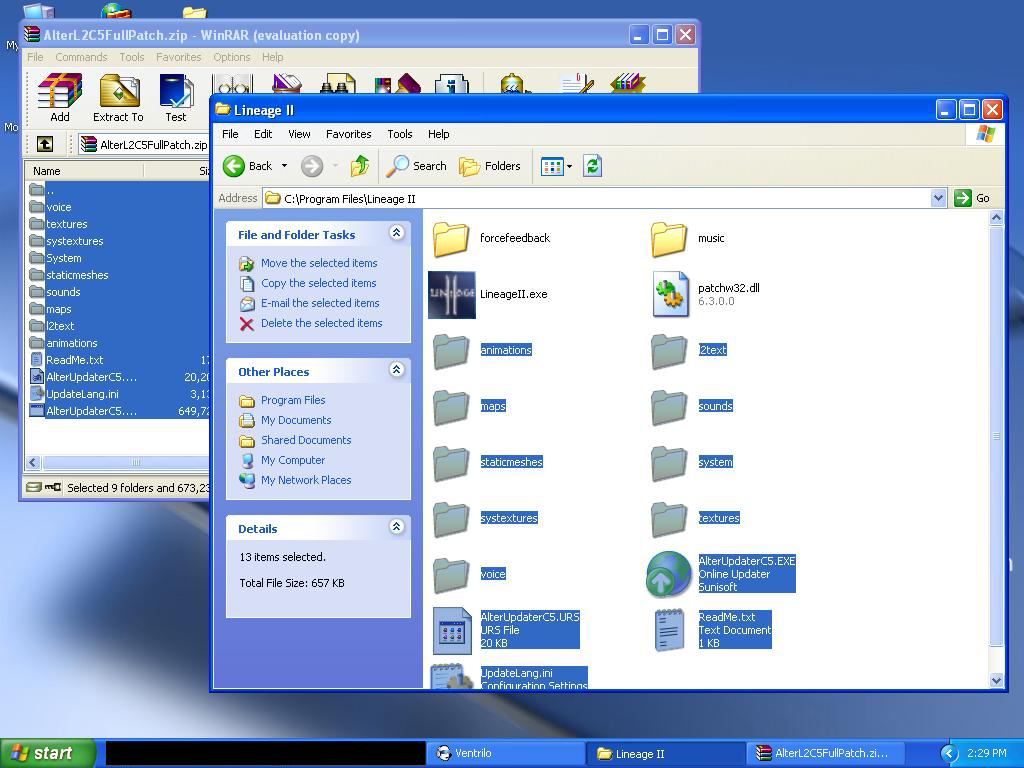The image size is (1024, 768).
Task: Go to Program Files in Other Places
Action: pos(293,400)
